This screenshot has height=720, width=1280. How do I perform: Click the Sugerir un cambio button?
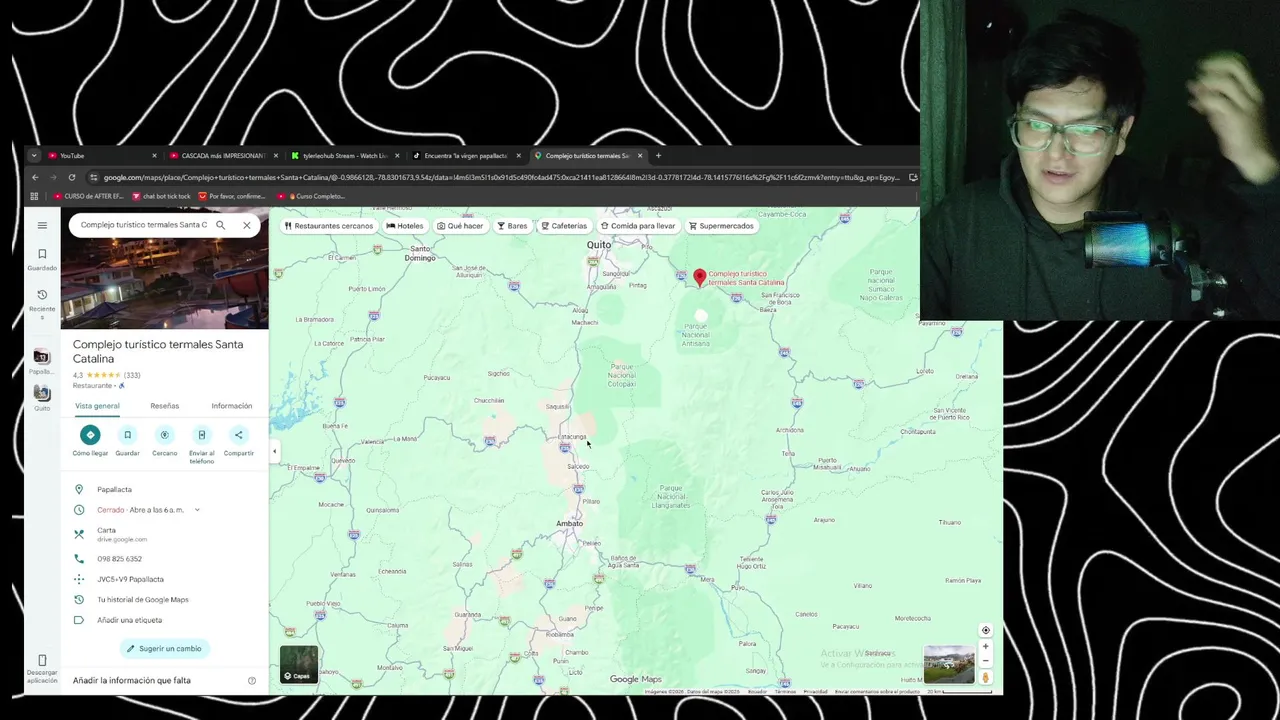point(164,648)
